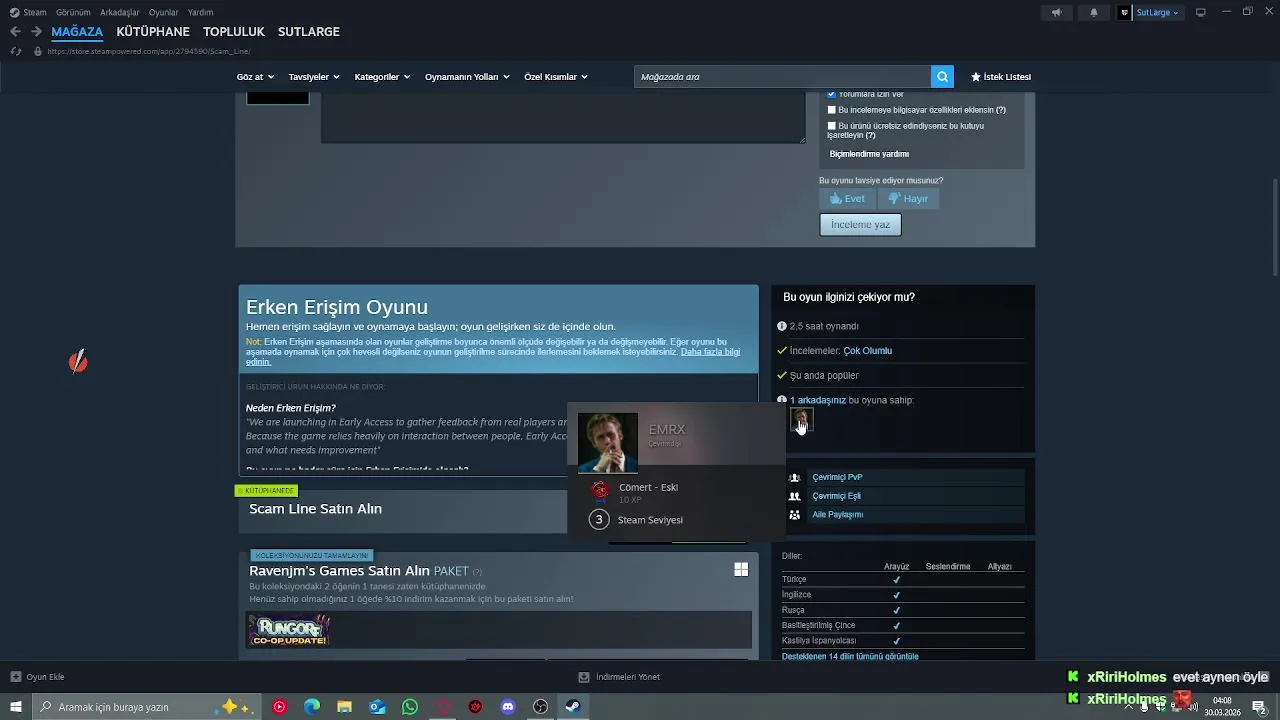
Task: Expand the Kategoriler dropdown
Action: 382,77
